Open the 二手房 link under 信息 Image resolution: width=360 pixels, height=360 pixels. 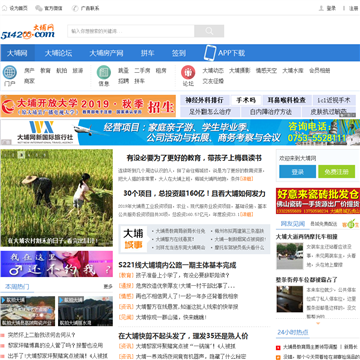tap(142, 71)
